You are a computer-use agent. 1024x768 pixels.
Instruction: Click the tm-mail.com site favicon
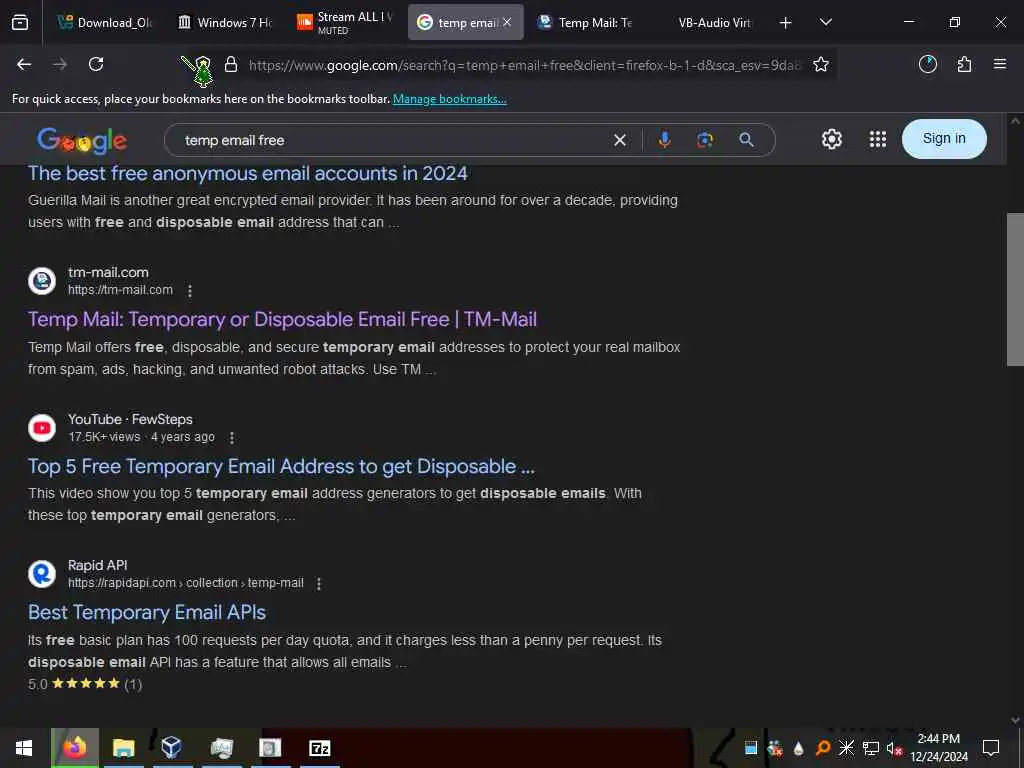point(42,281)
